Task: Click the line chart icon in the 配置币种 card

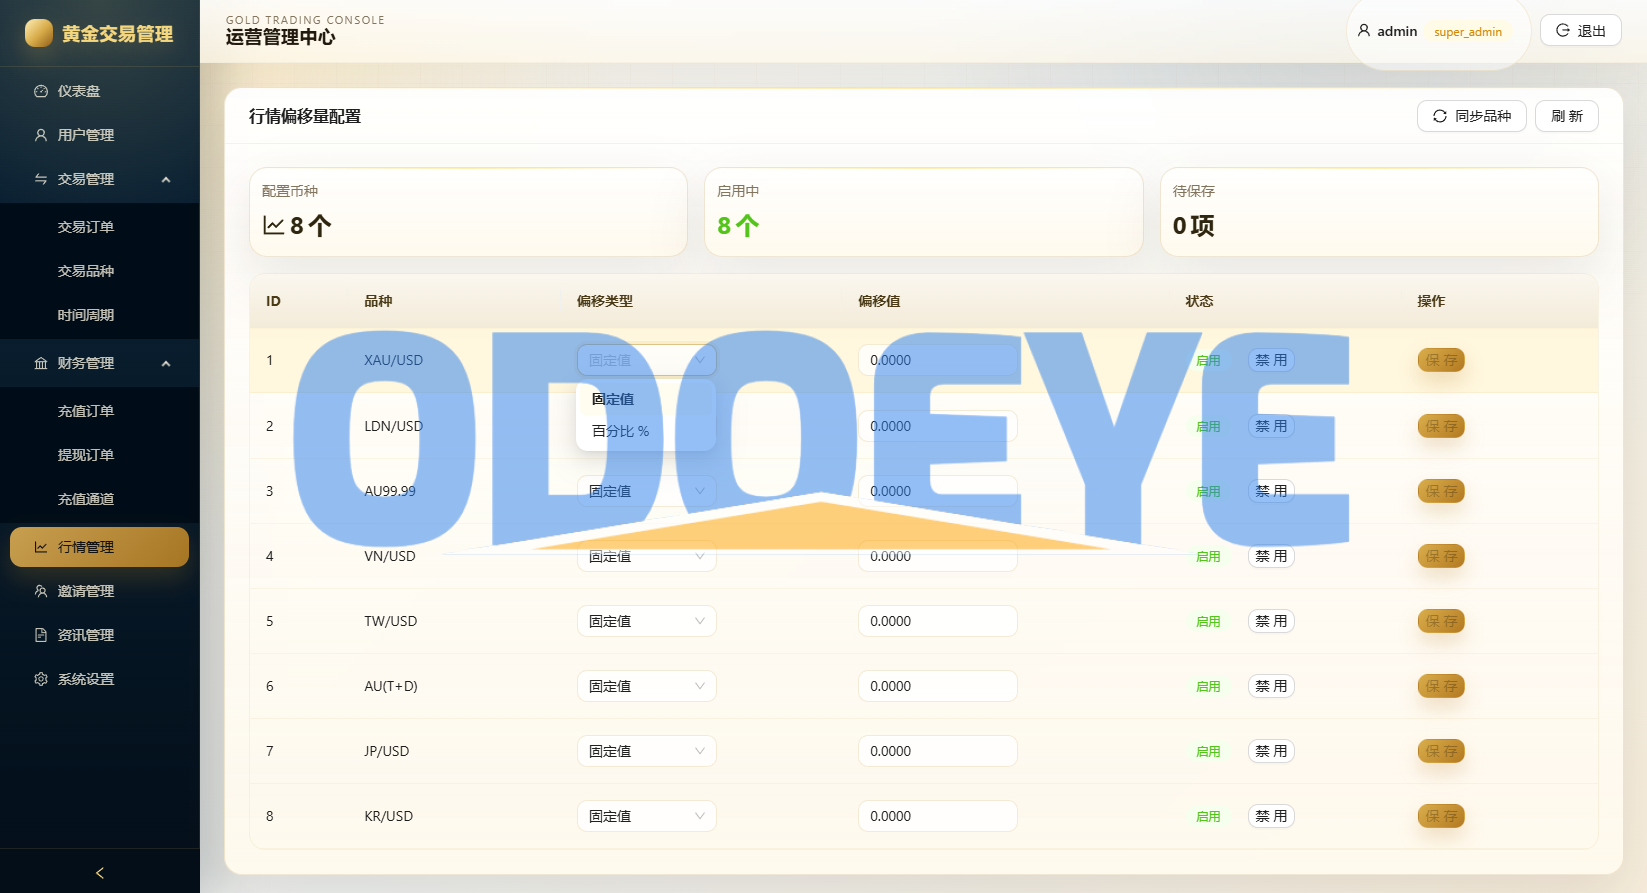Action: (274, 225)
